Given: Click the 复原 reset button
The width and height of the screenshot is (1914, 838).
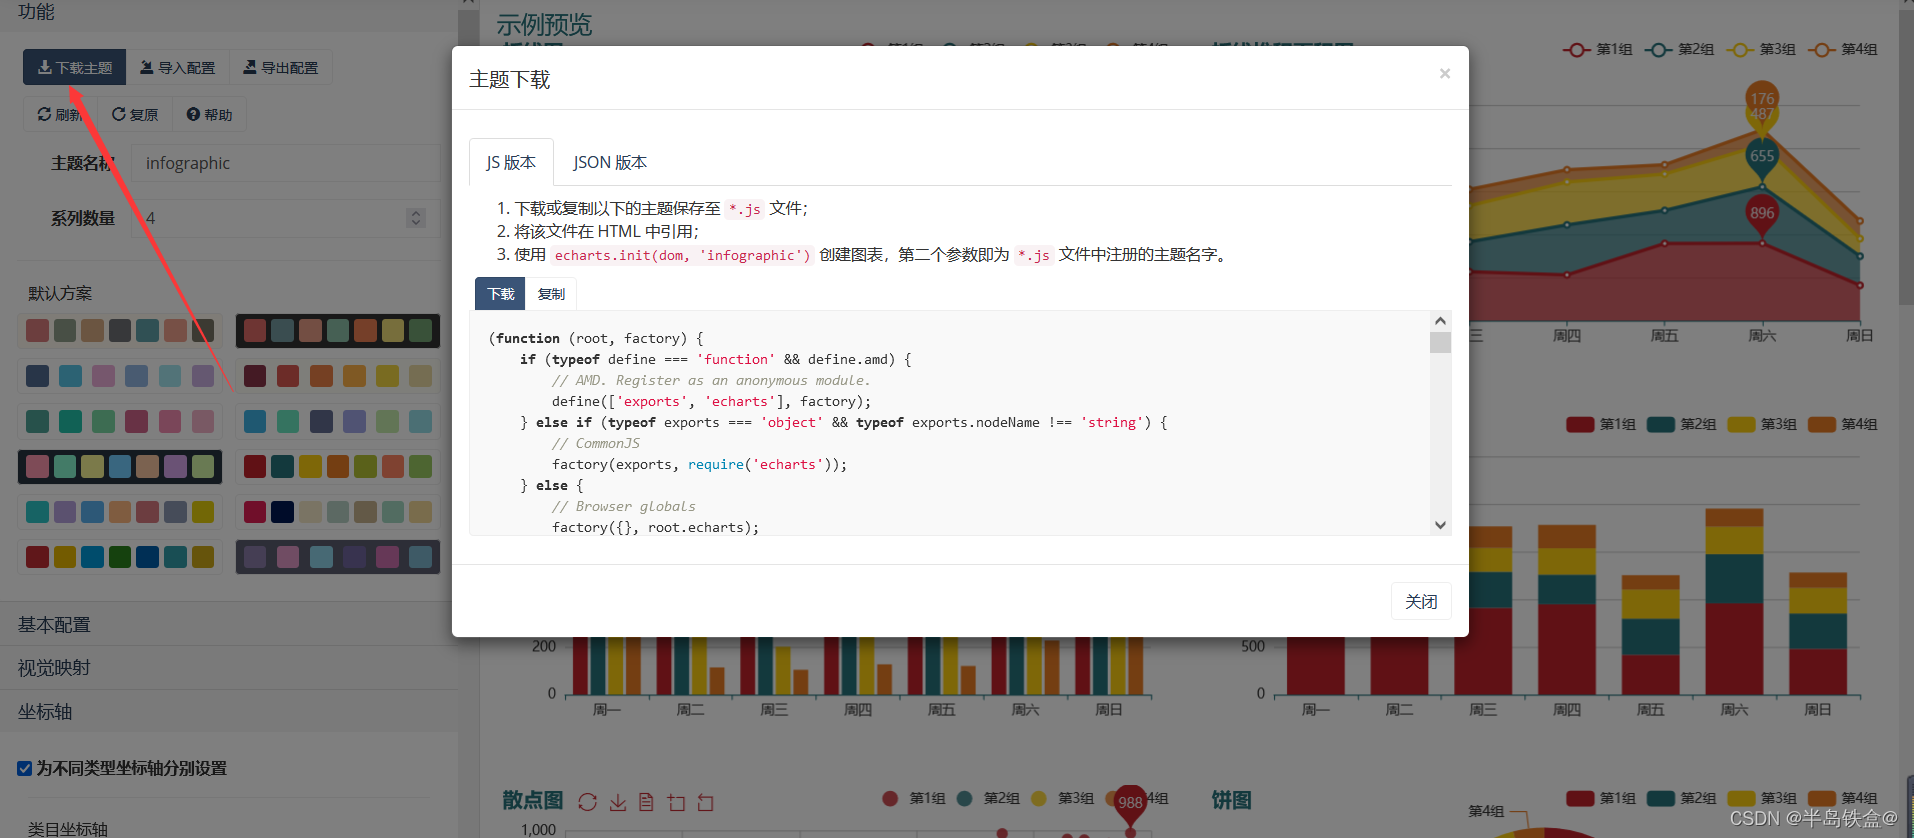Looking at the screenshot, I should [x=135, y=115].
